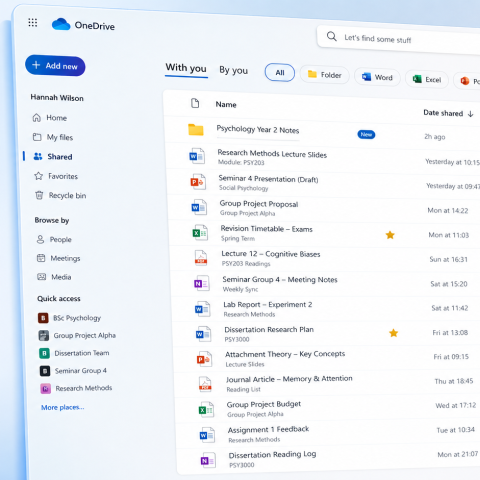Image resolution: width=480 pixels, height=480 pixels.
Task: Click Word icon of Assignment 1 Feedback
Action: (x=207, y=435)
